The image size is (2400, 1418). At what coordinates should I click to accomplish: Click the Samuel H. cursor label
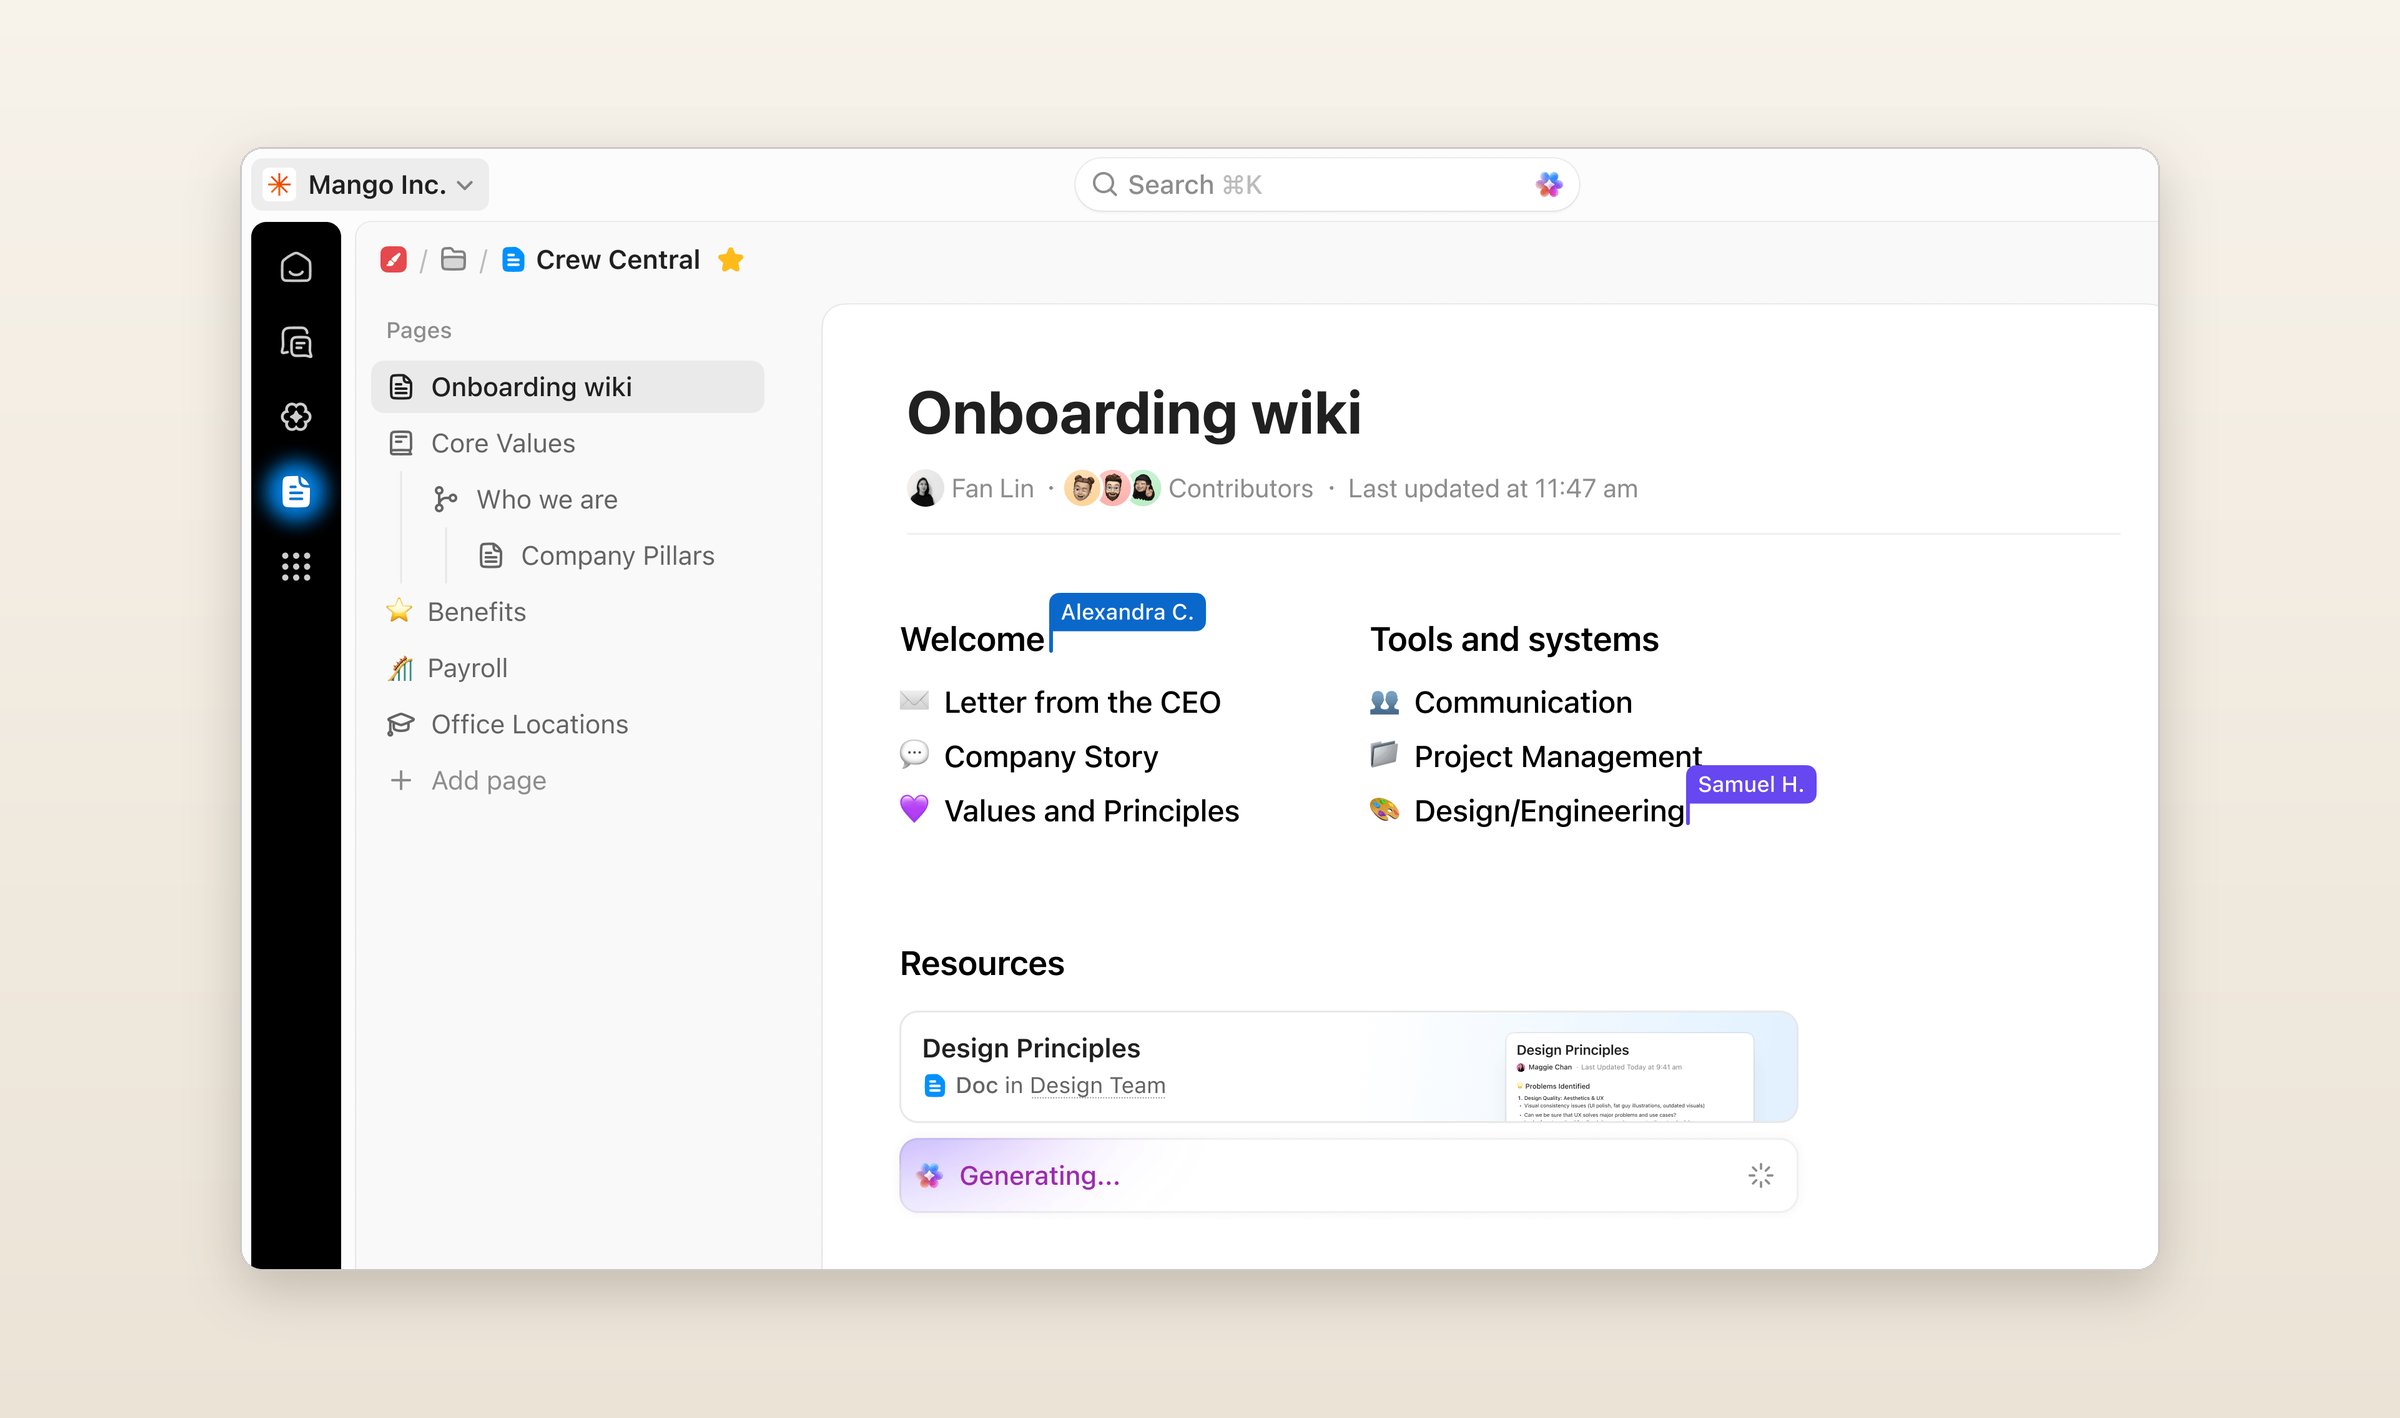pyautogui.click(x=1751, y=784)
